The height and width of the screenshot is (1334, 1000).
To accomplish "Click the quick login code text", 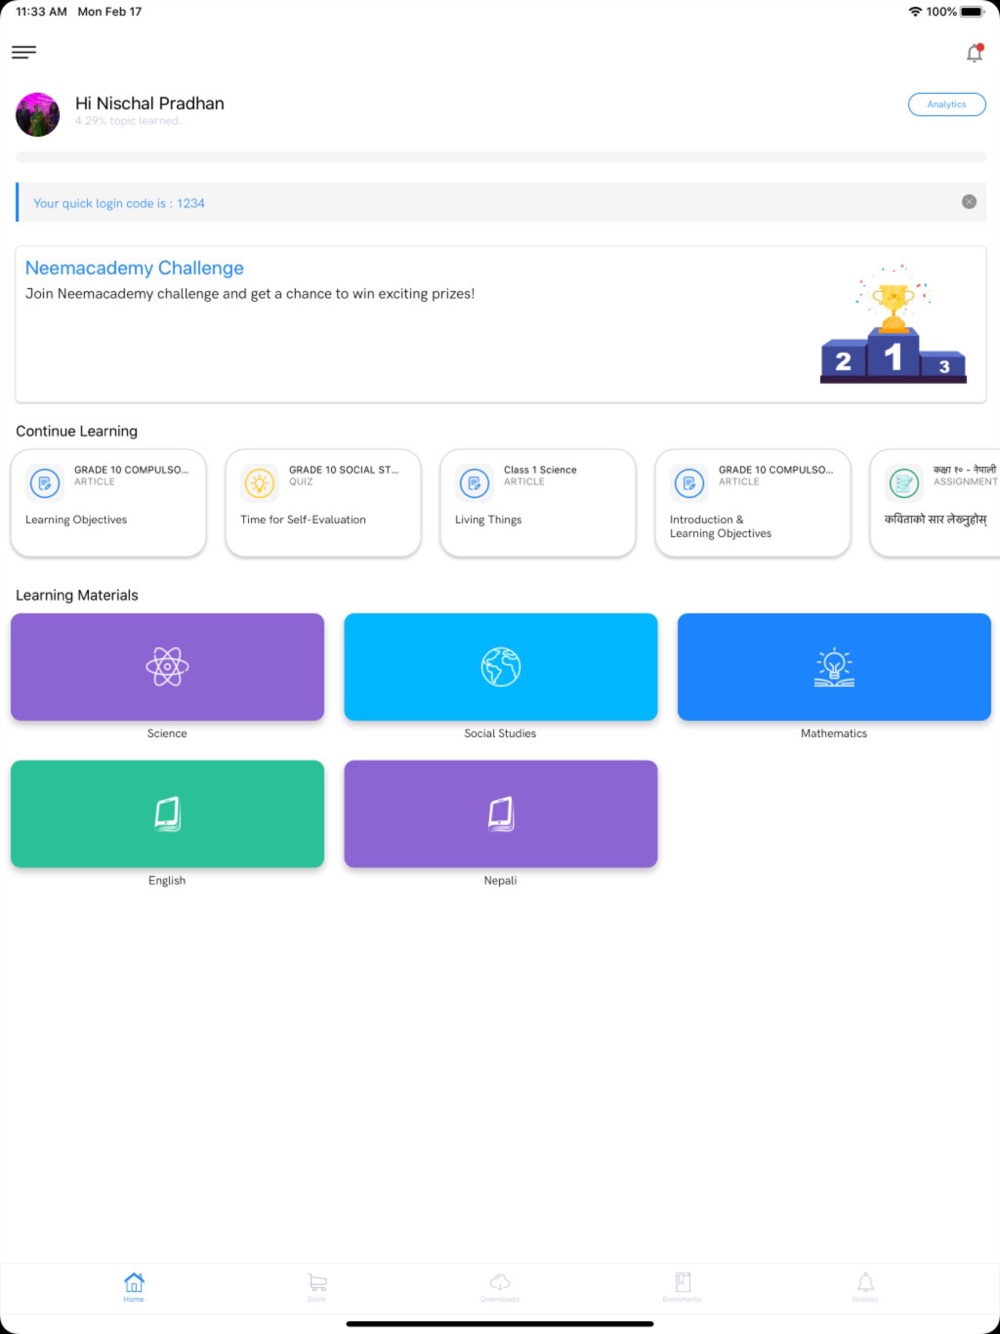I will 119,203.
